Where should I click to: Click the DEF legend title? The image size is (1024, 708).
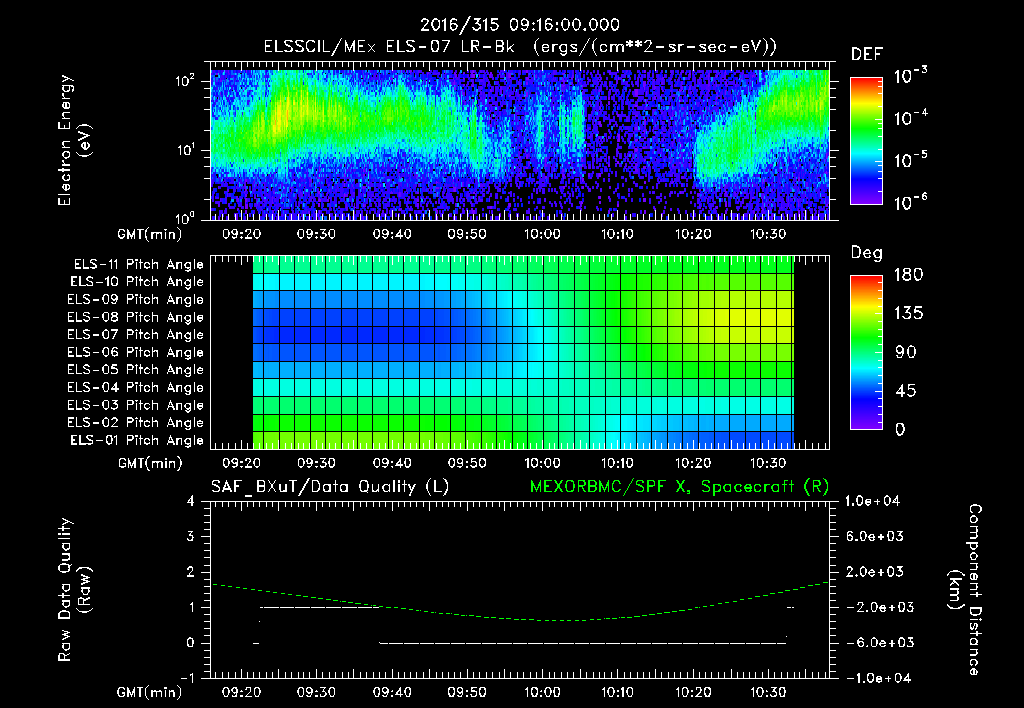(867, 55)
